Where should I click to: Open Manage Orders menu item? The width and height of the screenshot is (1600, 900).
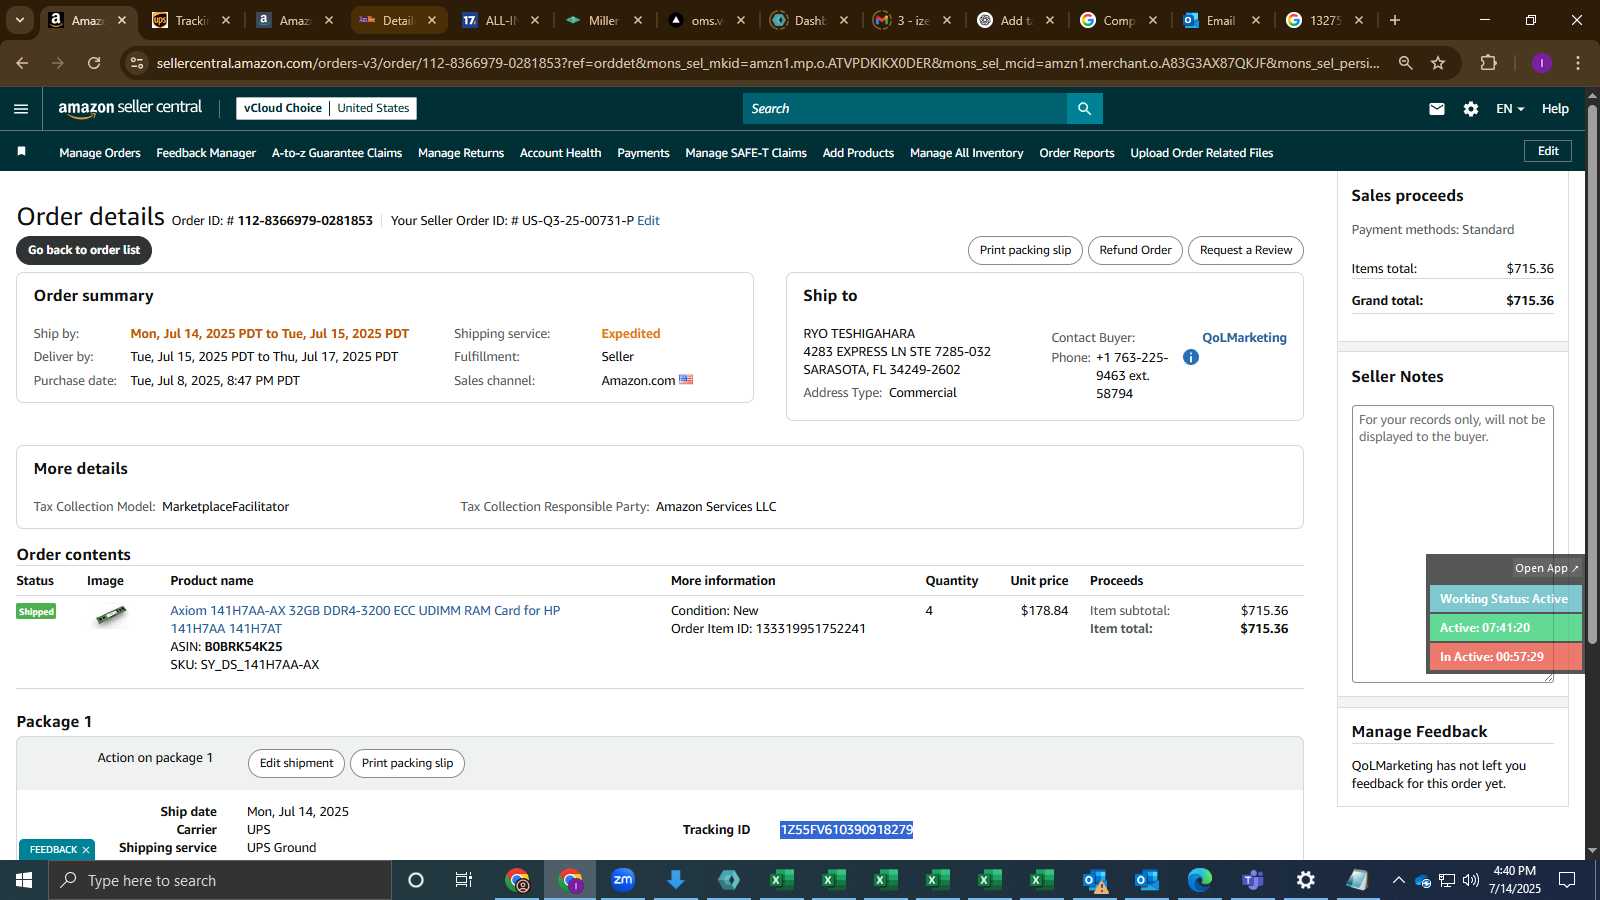(x=100, y=153)
